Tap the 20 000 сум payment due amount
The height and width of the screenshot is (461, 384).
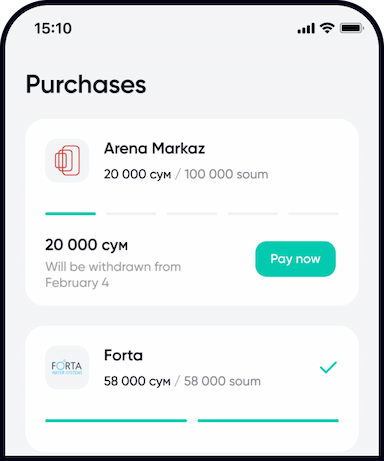(86, 245)
